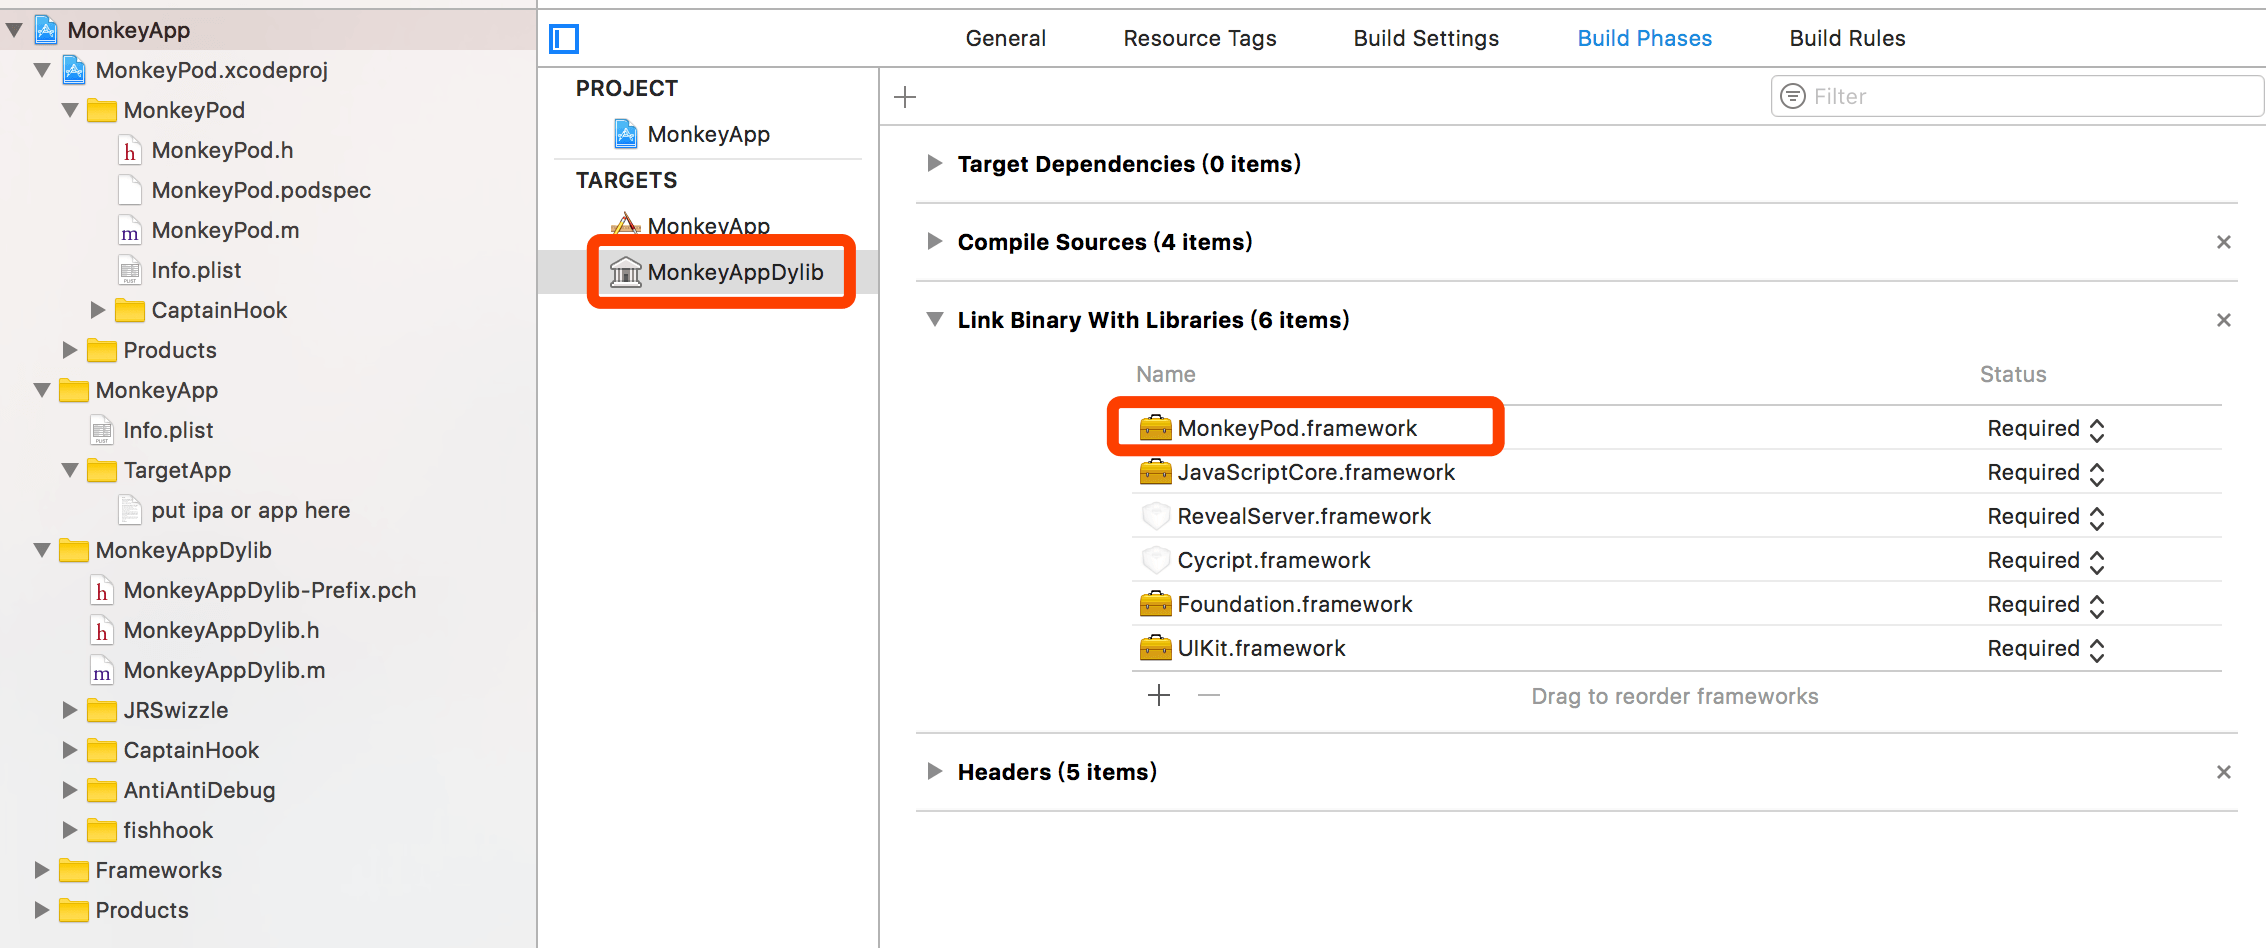
Task: Delete the Link Binary With Libraries phase
Action: (x=2224, y=320)
